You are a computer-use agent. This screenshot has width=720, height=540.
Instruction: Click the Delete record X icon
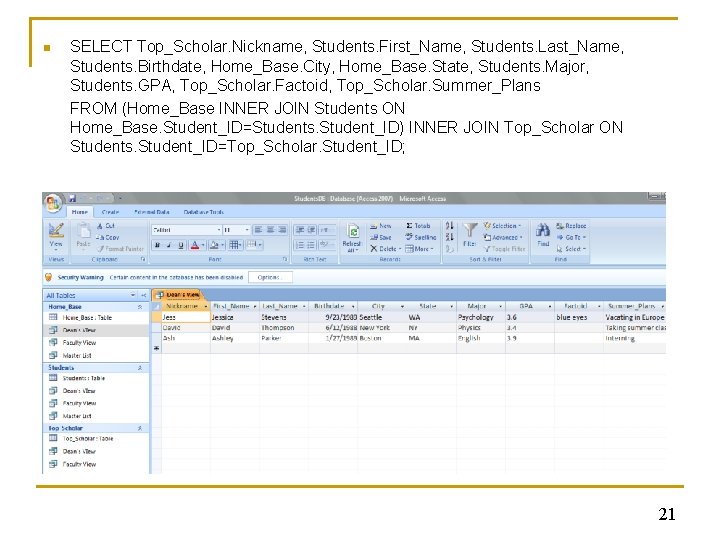pos(374,249)
